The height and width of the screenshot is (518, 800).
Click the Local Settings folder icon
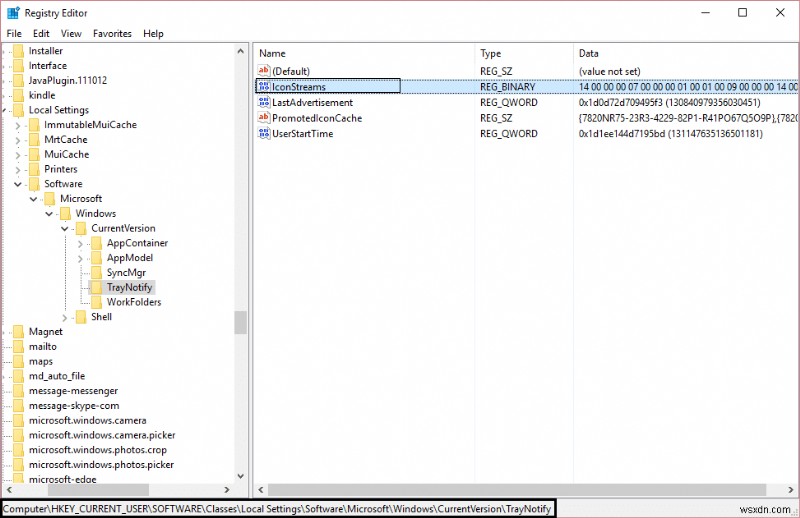click(18, 110)
